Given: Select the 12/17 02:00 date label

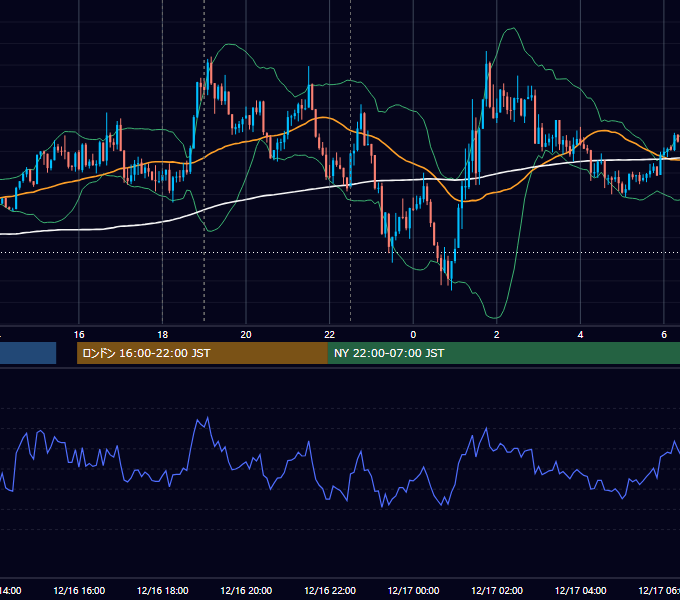Looking at the screenshot, I should tap(497, 591).
